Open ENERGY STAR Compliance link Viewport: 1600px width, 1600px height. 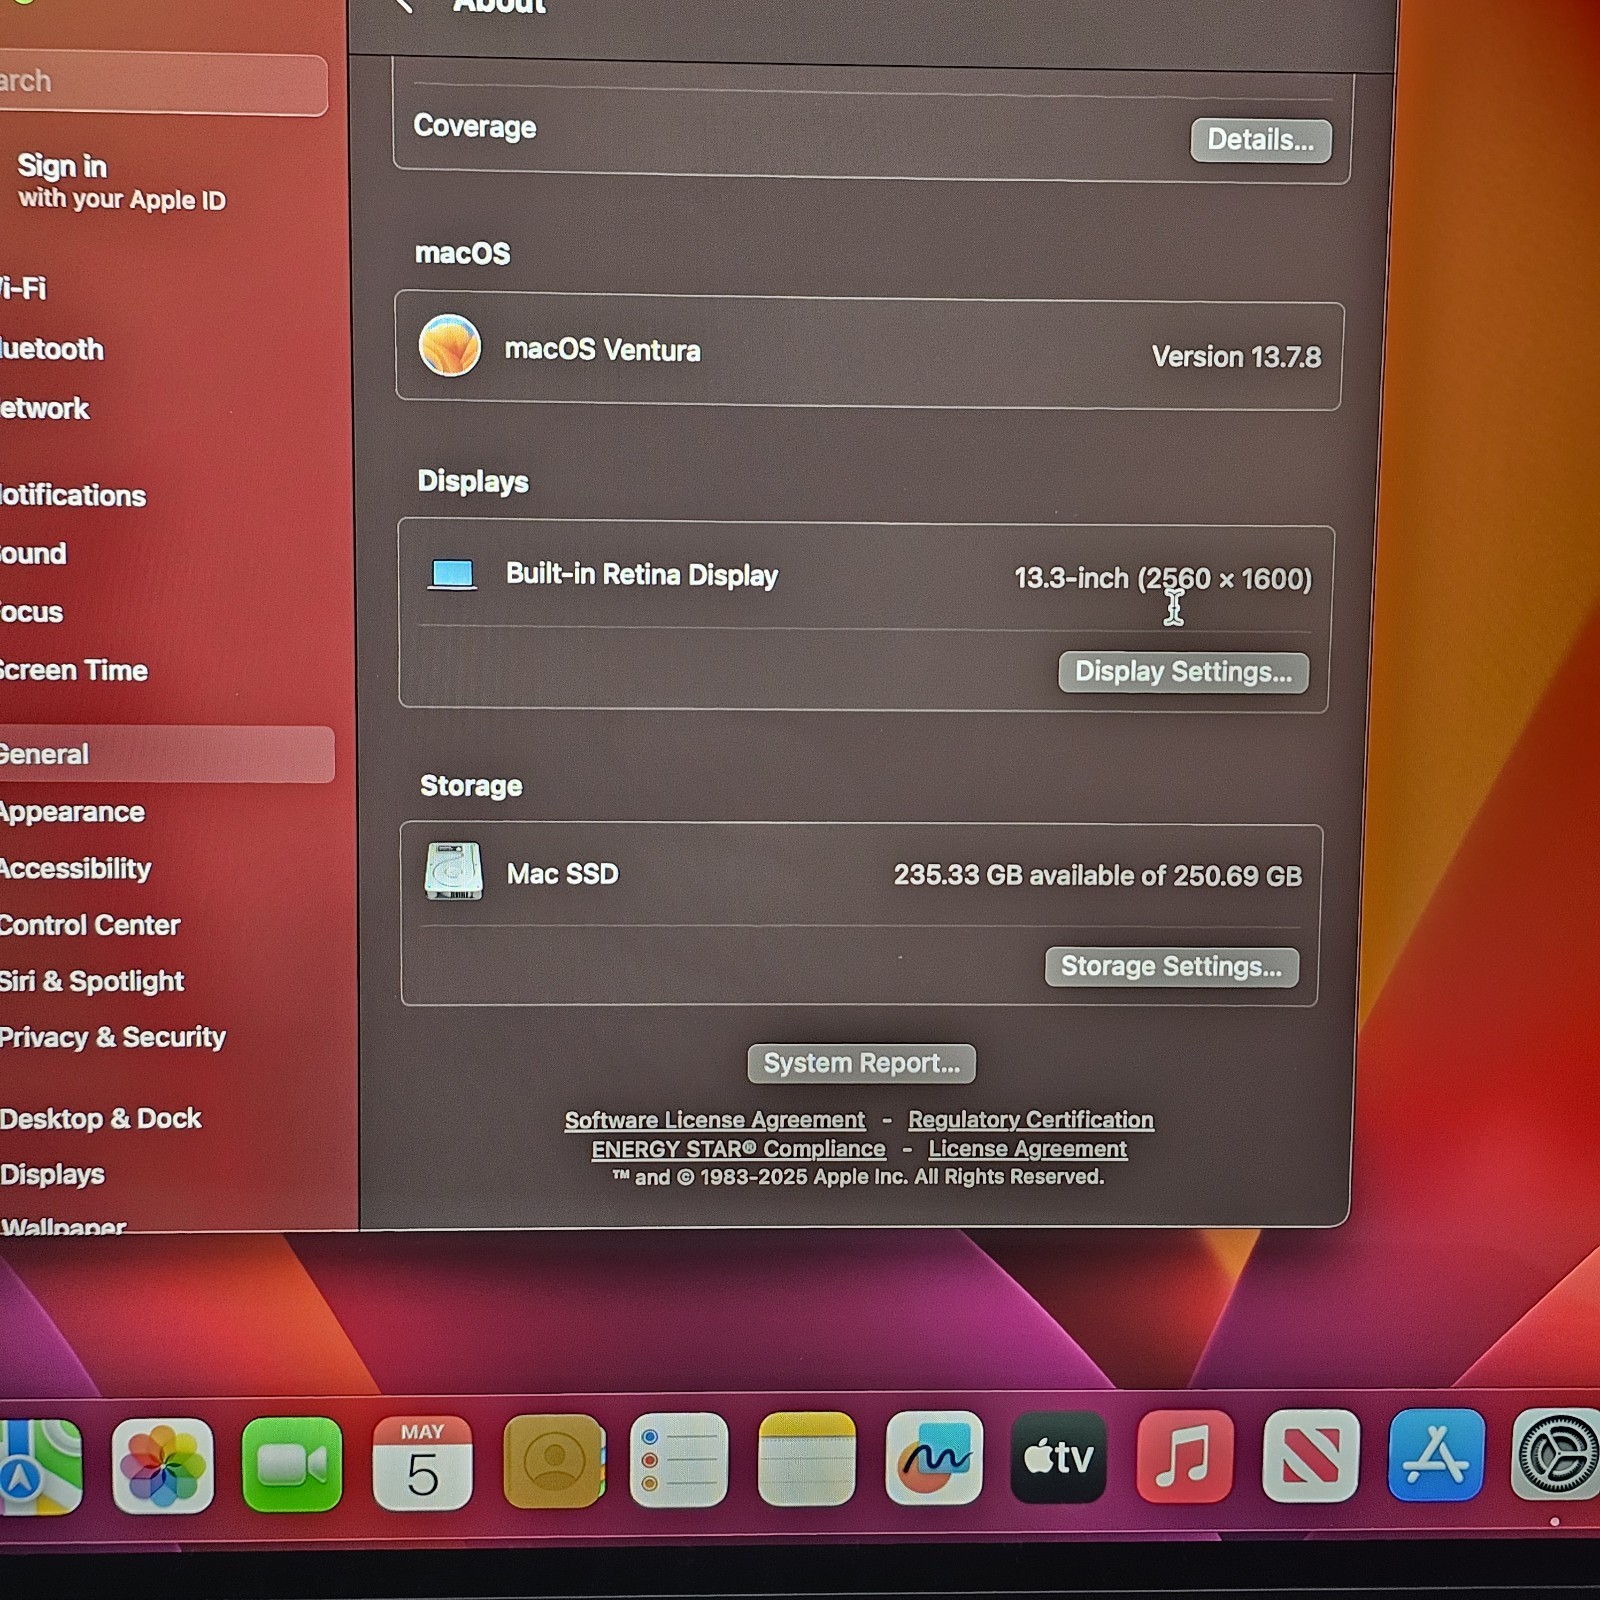pyautogui.click(x=738, y=1149)
